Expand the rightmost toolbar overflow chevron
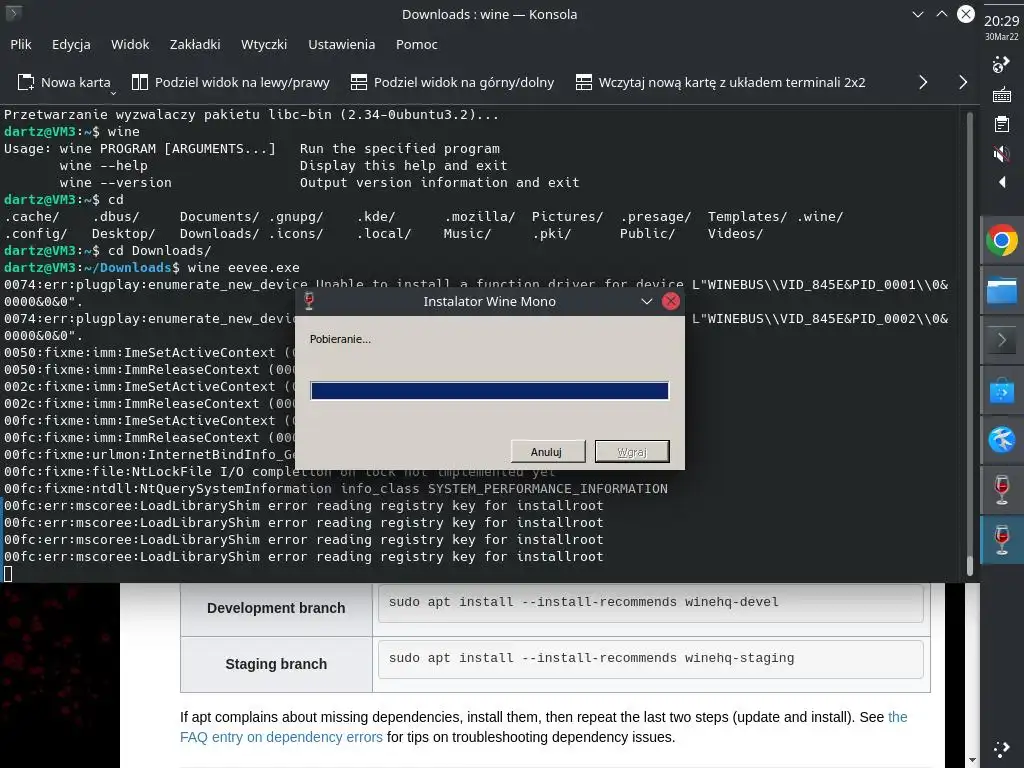Screen dimensions: 1024x768 click(963, 82)
